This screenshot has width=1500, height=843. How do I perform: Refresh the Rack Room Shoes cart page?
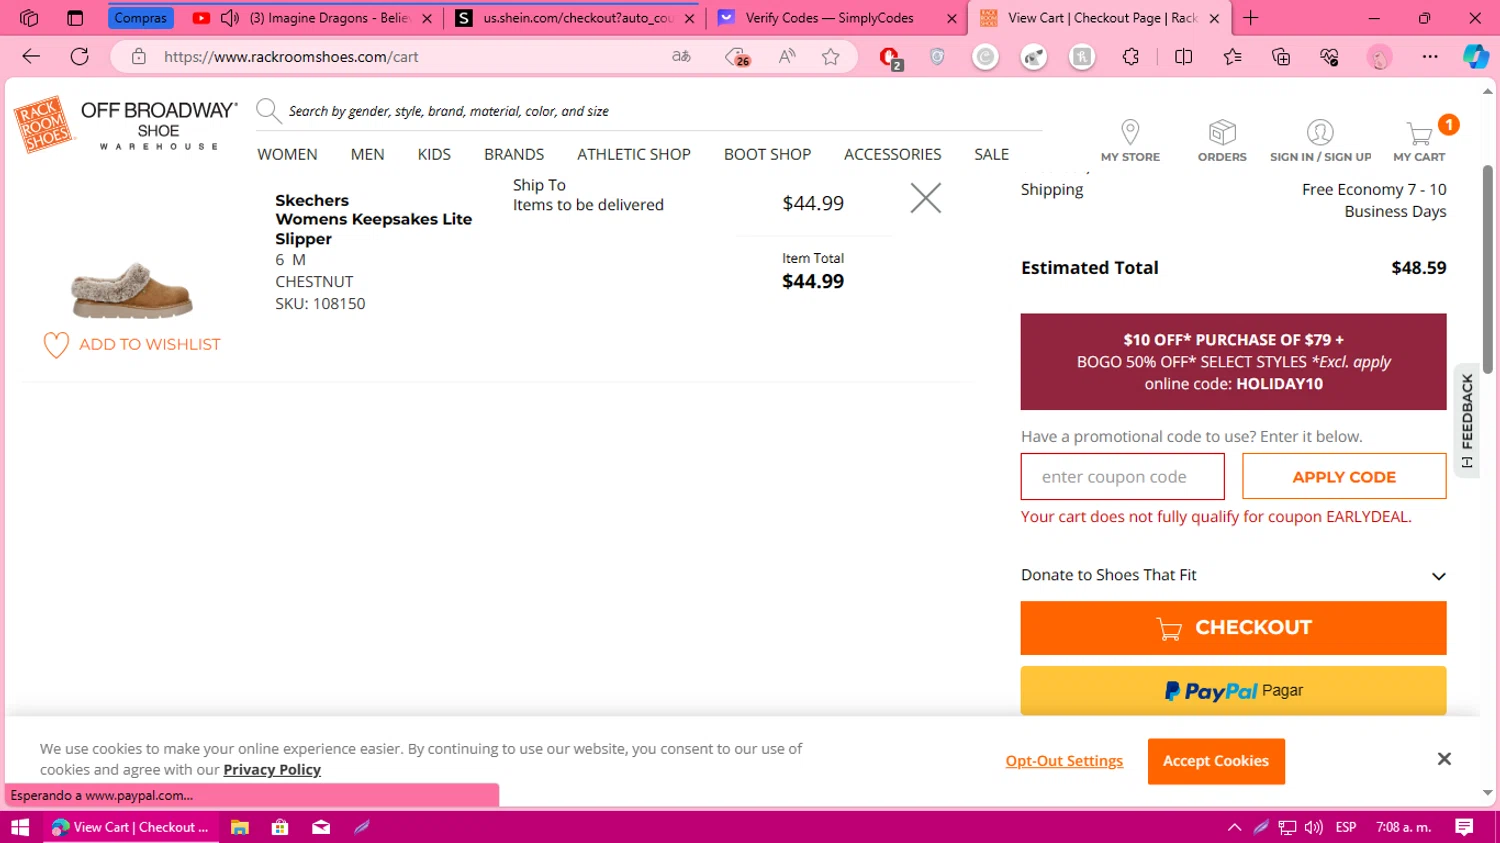pos(80,57)
